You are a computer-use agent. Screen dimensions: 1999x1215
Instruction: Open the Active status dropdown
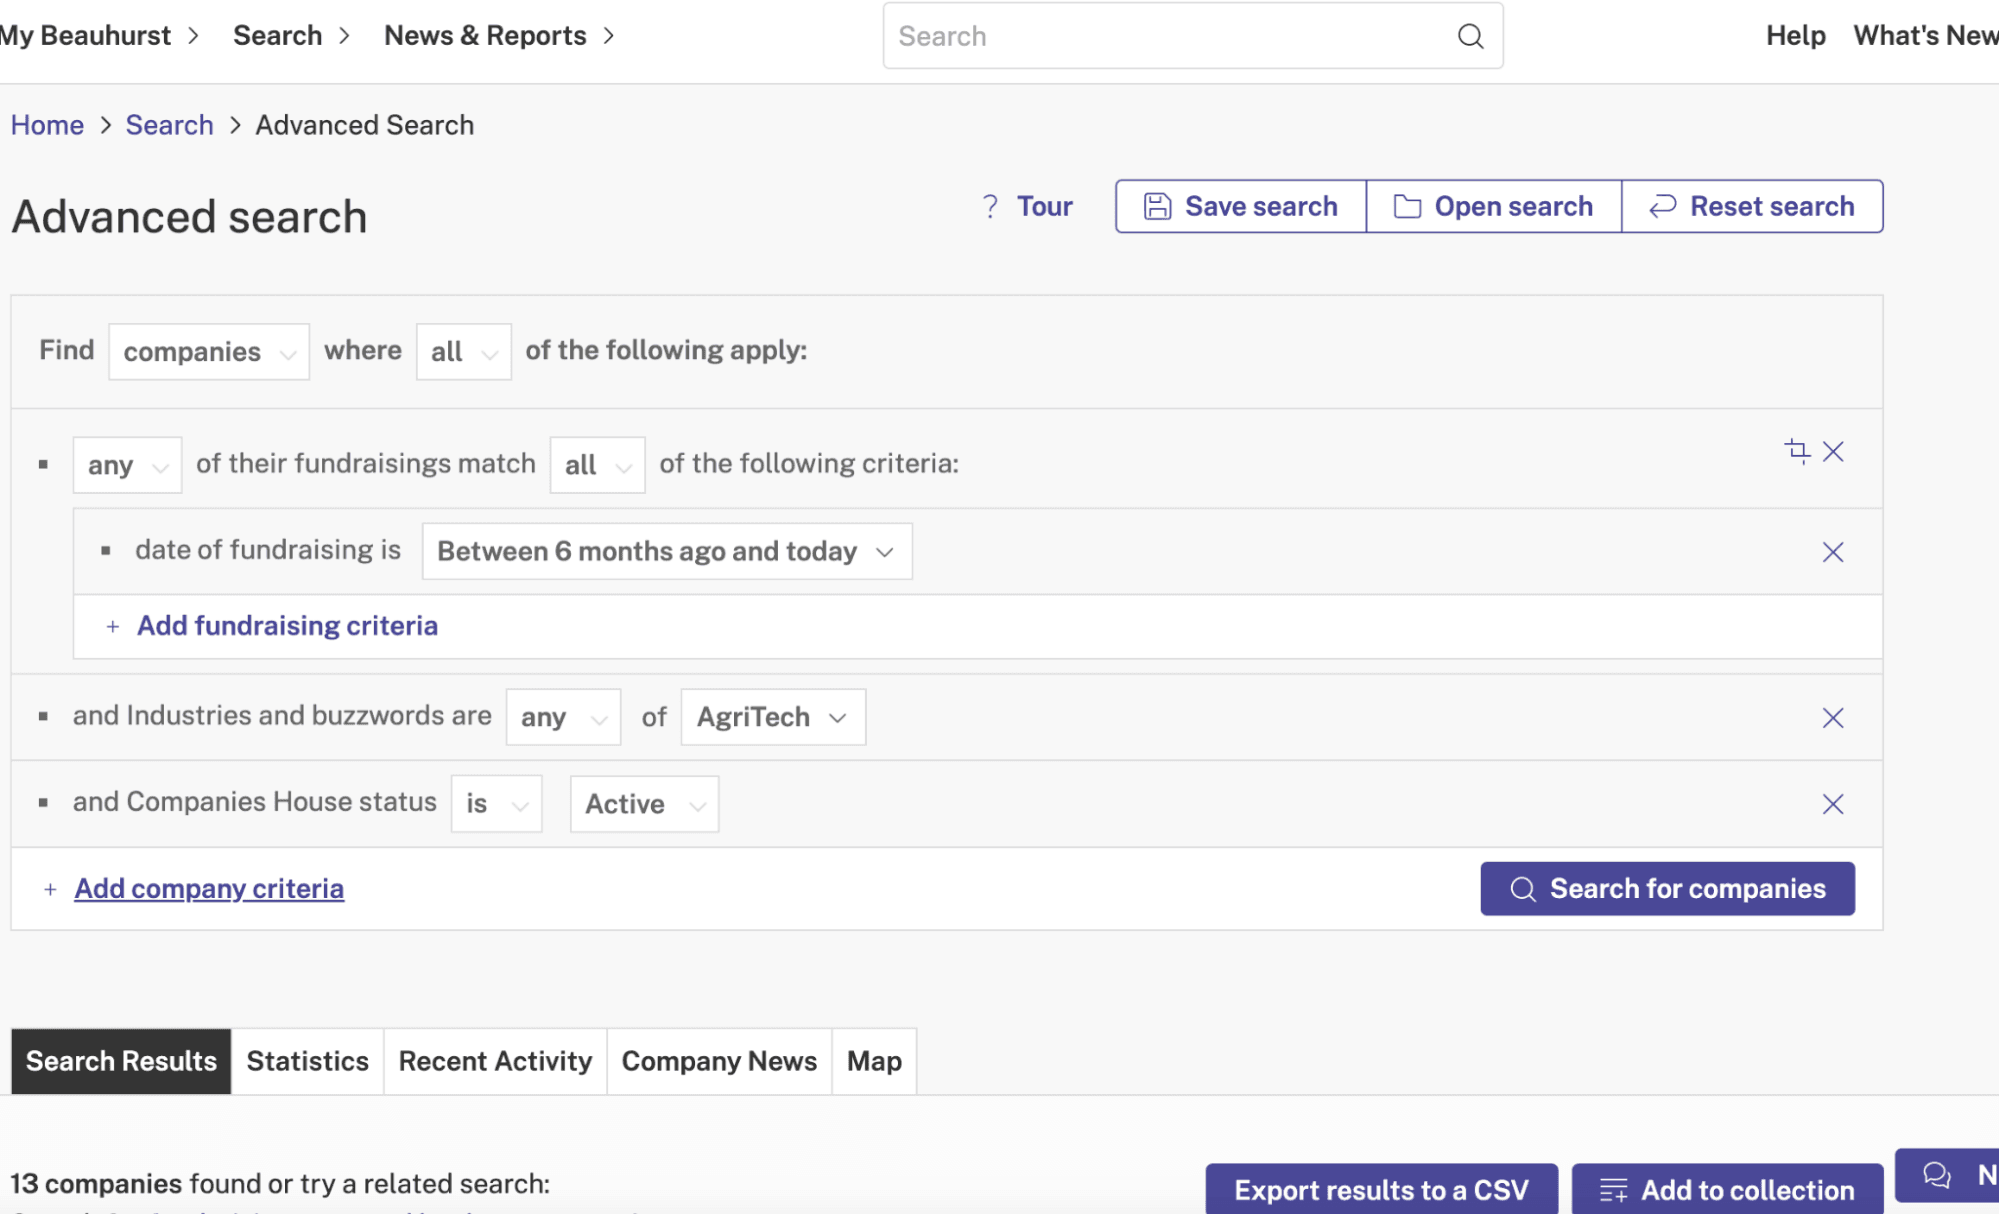pos(644,804)
